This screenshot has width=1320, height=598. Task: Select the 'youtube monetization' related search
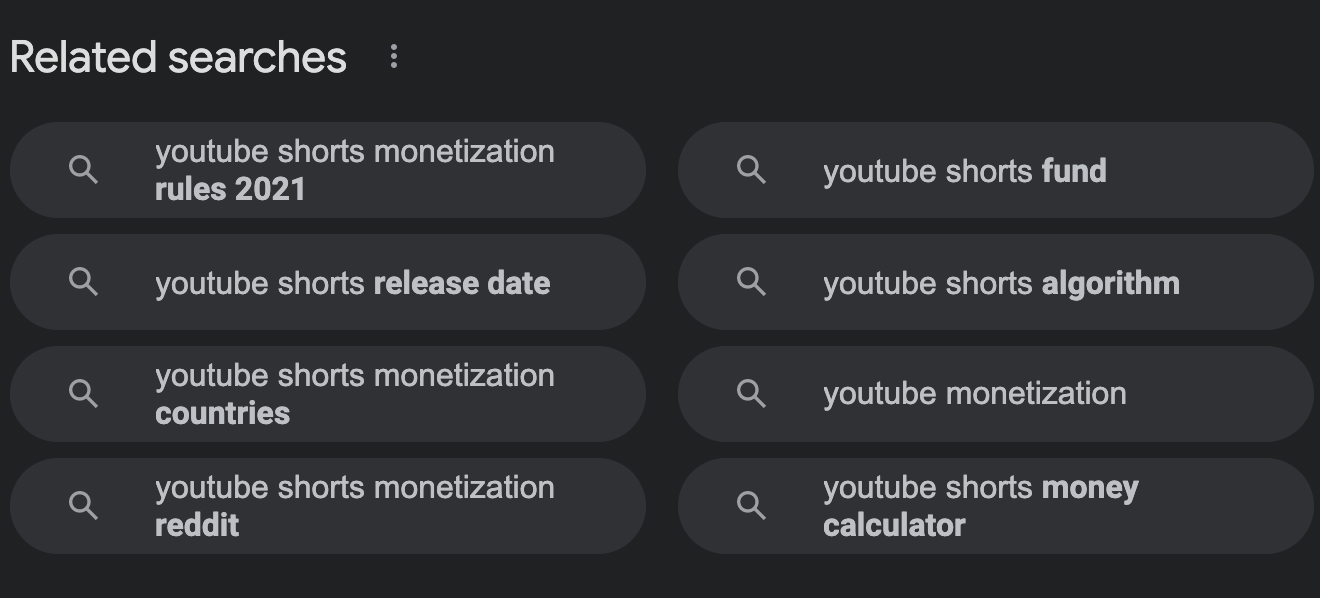click(996, 394)
